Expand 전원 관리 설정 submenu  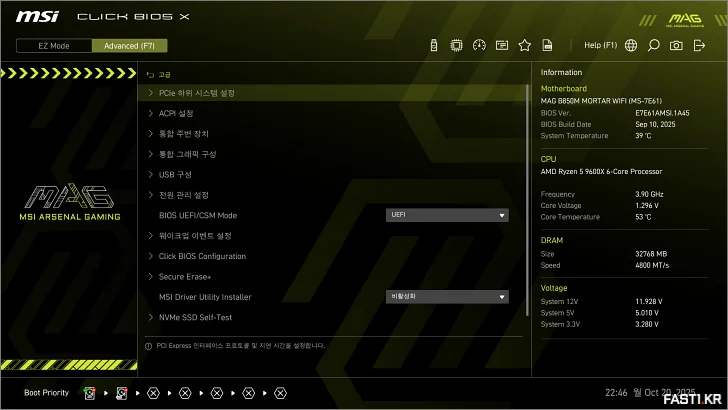pyautogui.click(x=332, y=195)
